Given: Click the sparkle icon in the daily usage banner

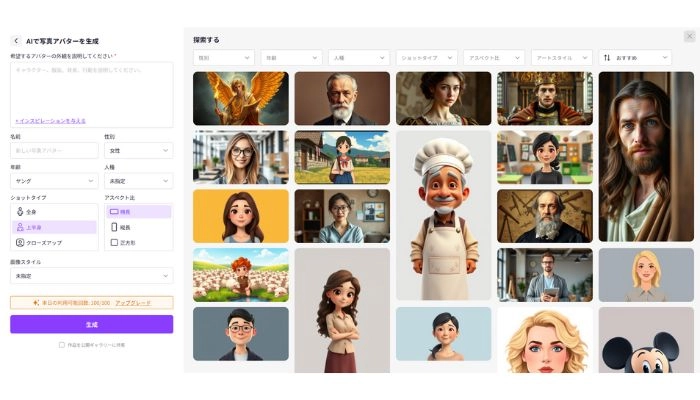Looking at the screenshot, I should pos(36,303).
